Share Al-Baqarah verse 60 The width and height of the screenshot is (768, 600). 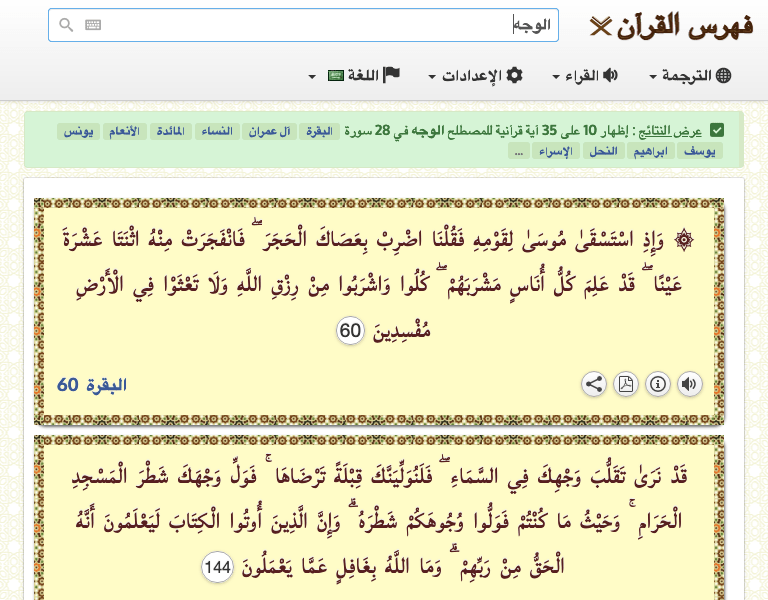pos(594,384)
